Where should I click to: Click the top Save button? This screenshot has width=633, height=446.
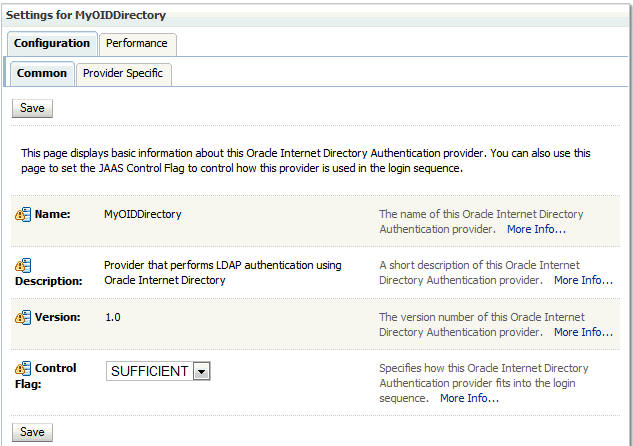(x=32, y=108)
